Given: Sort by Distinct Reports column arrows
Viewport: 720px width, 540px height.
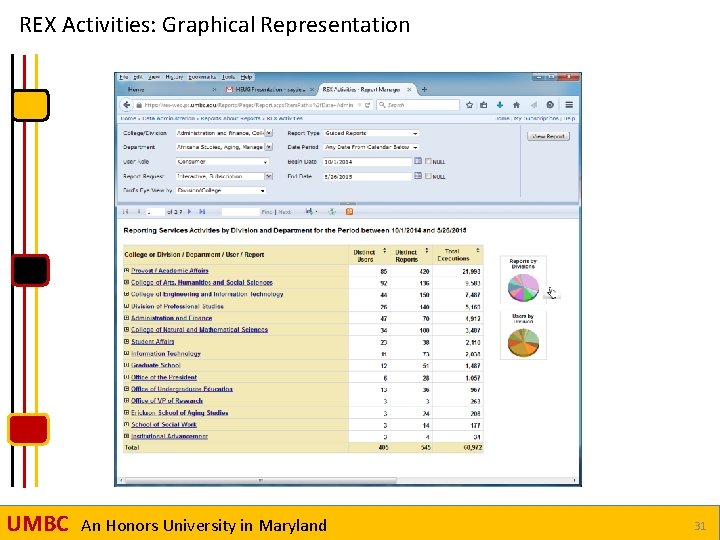Looking at the screenshot, I should (x=427, y=251).
